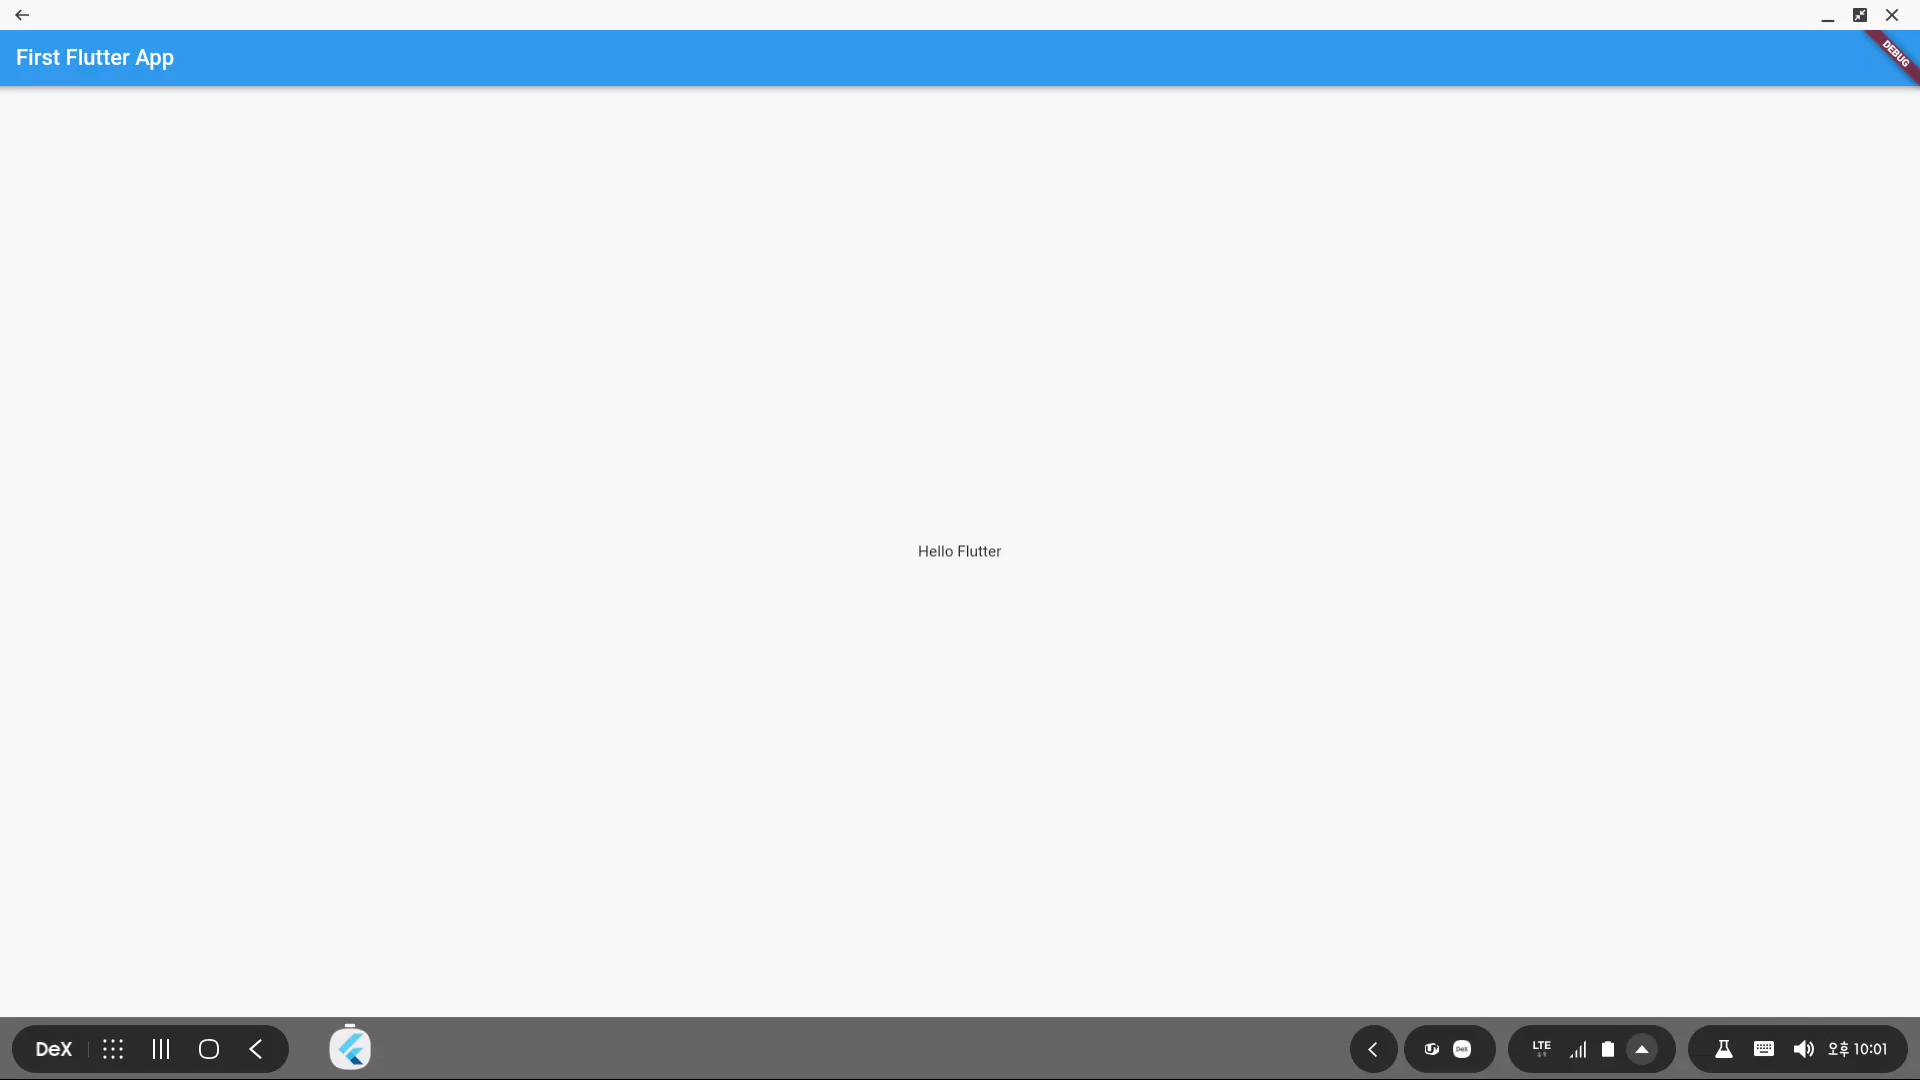Open the DeX apps grid
This screenshot has height=1080, width=1920.
click(113, 1049)
